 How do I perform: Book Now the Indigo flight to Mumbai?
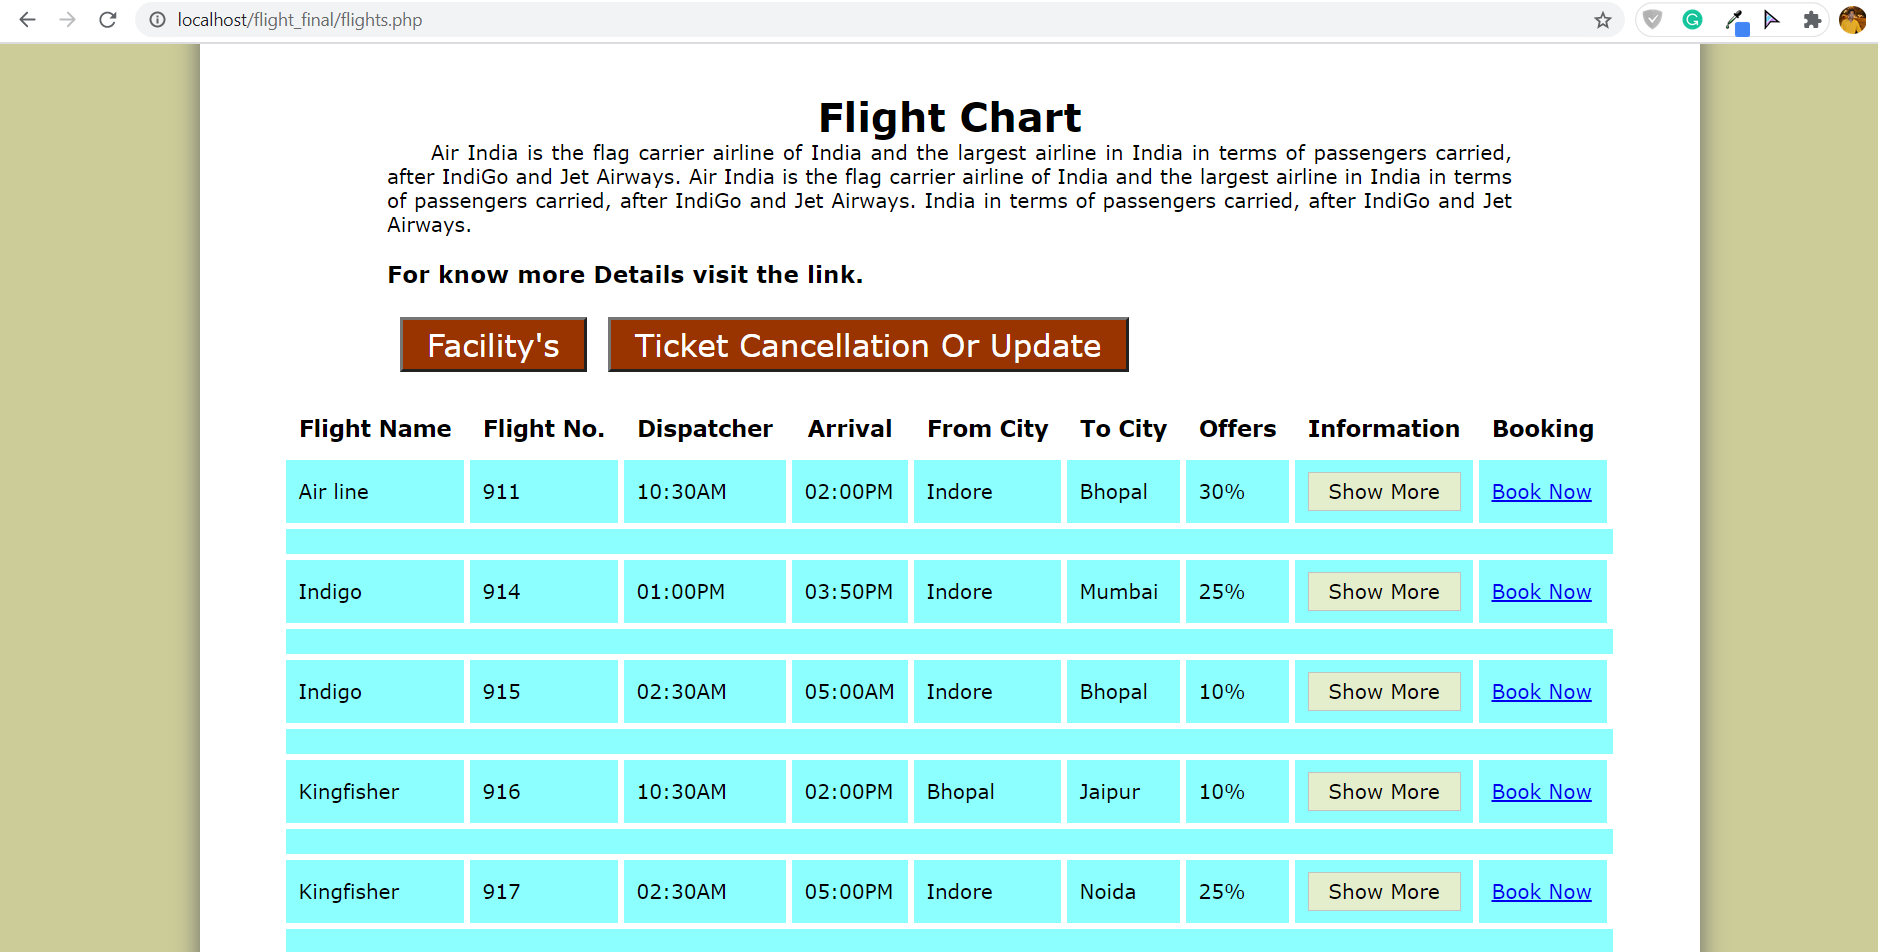pyautogui.click(x=1541, y=591)
